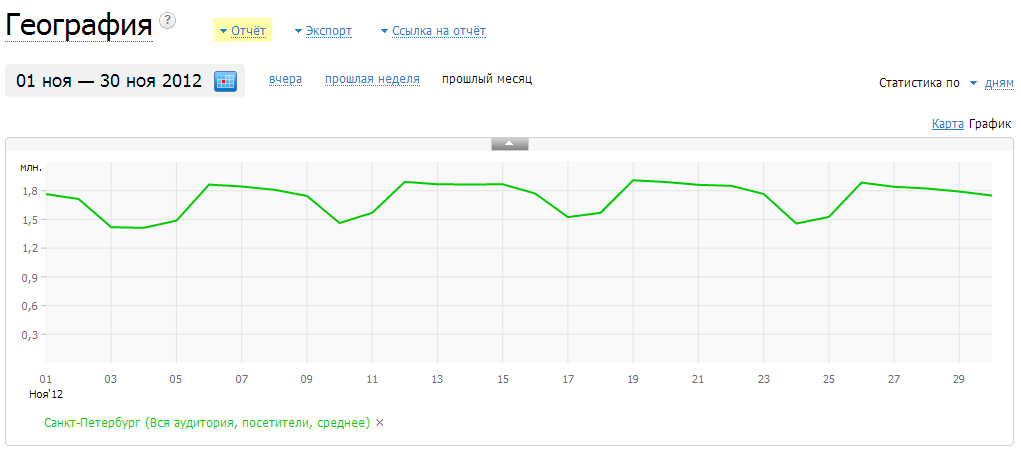Click the 29 date label on x-axis
The width and height of the screenshot is (1021, 449).
pos(959,379)
